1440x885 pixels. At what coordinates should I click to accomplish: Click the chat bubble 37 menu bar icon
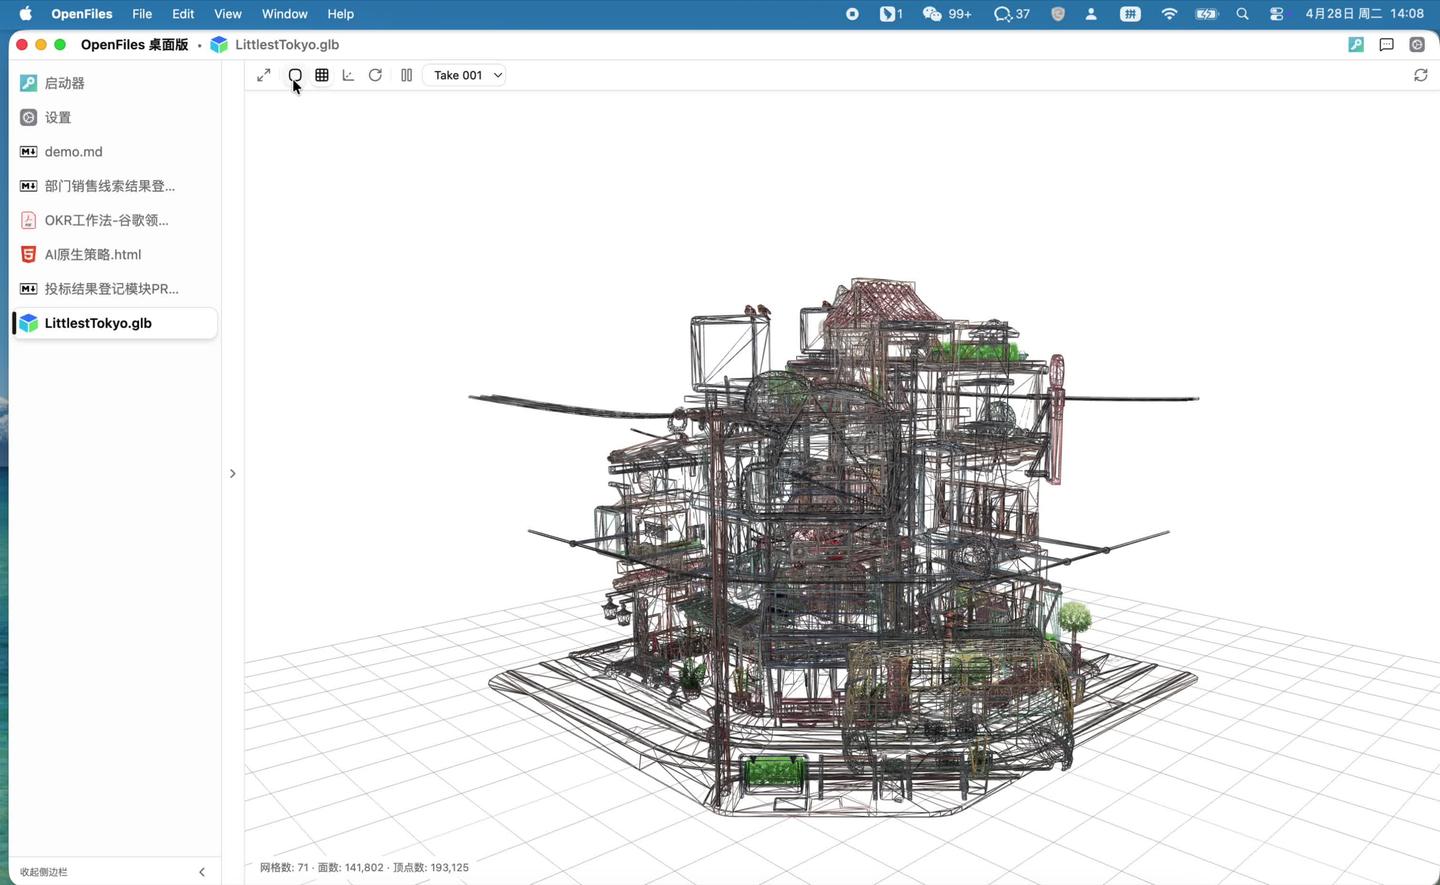point(1011,14)
